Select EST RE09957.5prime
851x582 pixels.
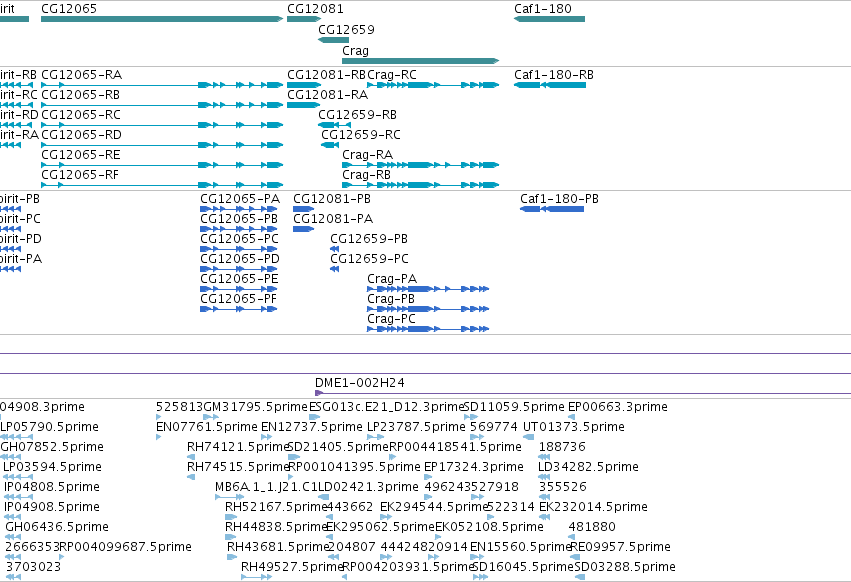click(x=620, y=547)
